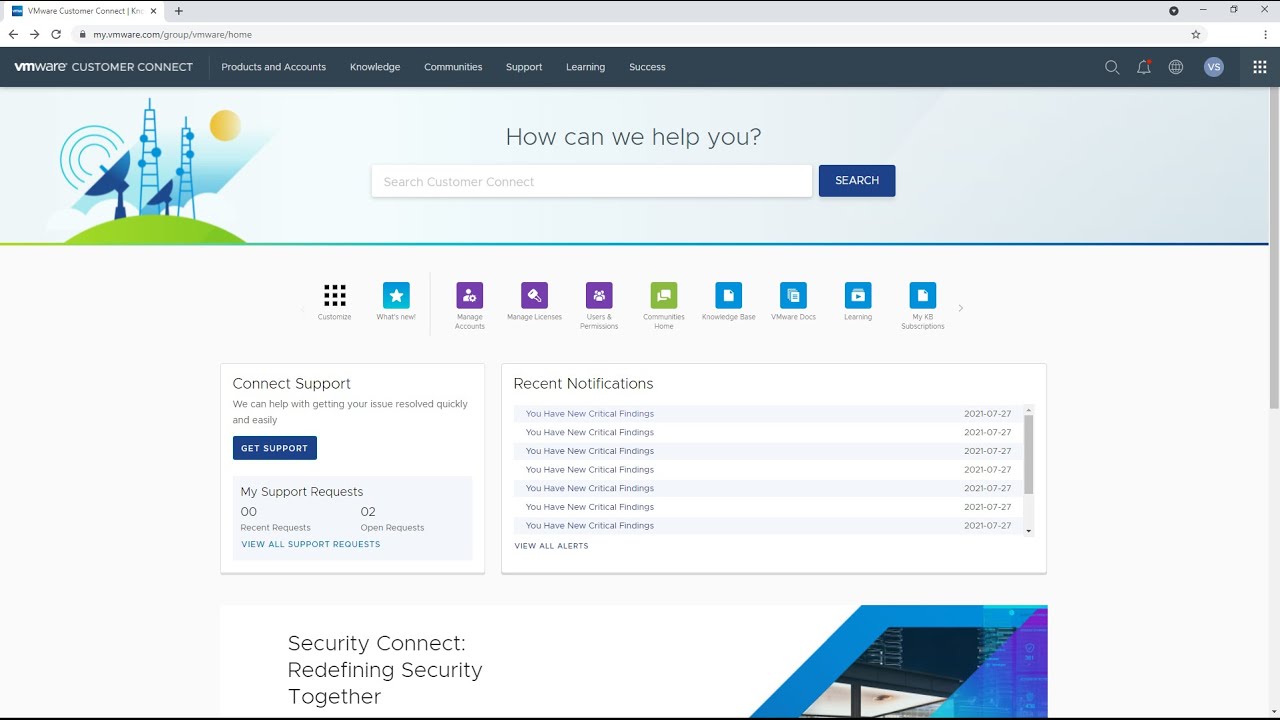1280x720 pixels.
Task: Show more quick links with right chevron
Action: 961,308
